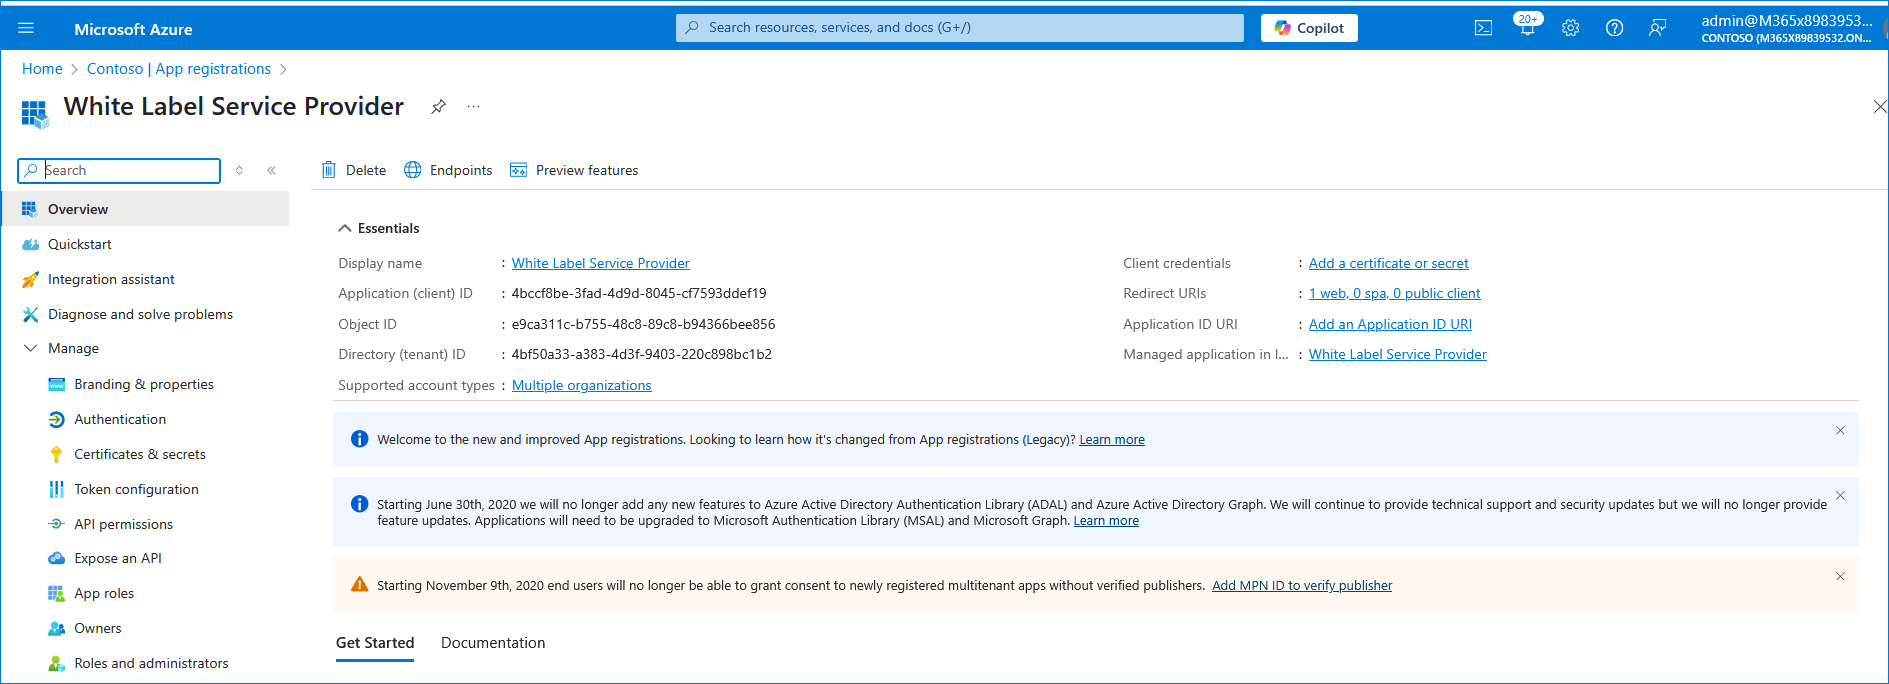Collapse the Essentials section
Screen dimensions: 1889x684
coord(345,228)
